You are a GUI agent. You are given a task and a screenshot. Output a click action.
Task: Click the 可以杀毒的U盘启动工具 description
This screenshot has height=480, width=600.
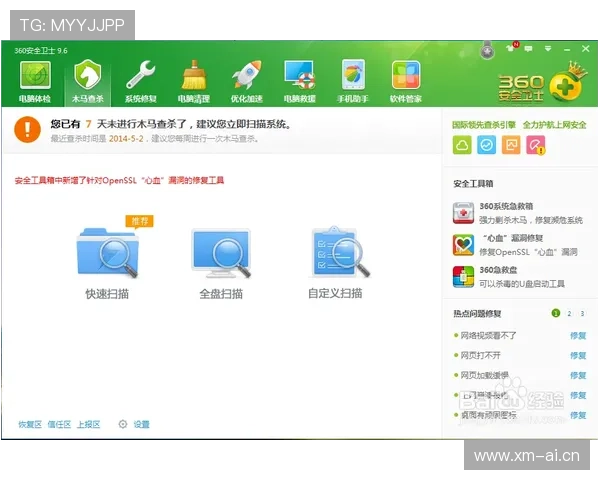[522, 284]
